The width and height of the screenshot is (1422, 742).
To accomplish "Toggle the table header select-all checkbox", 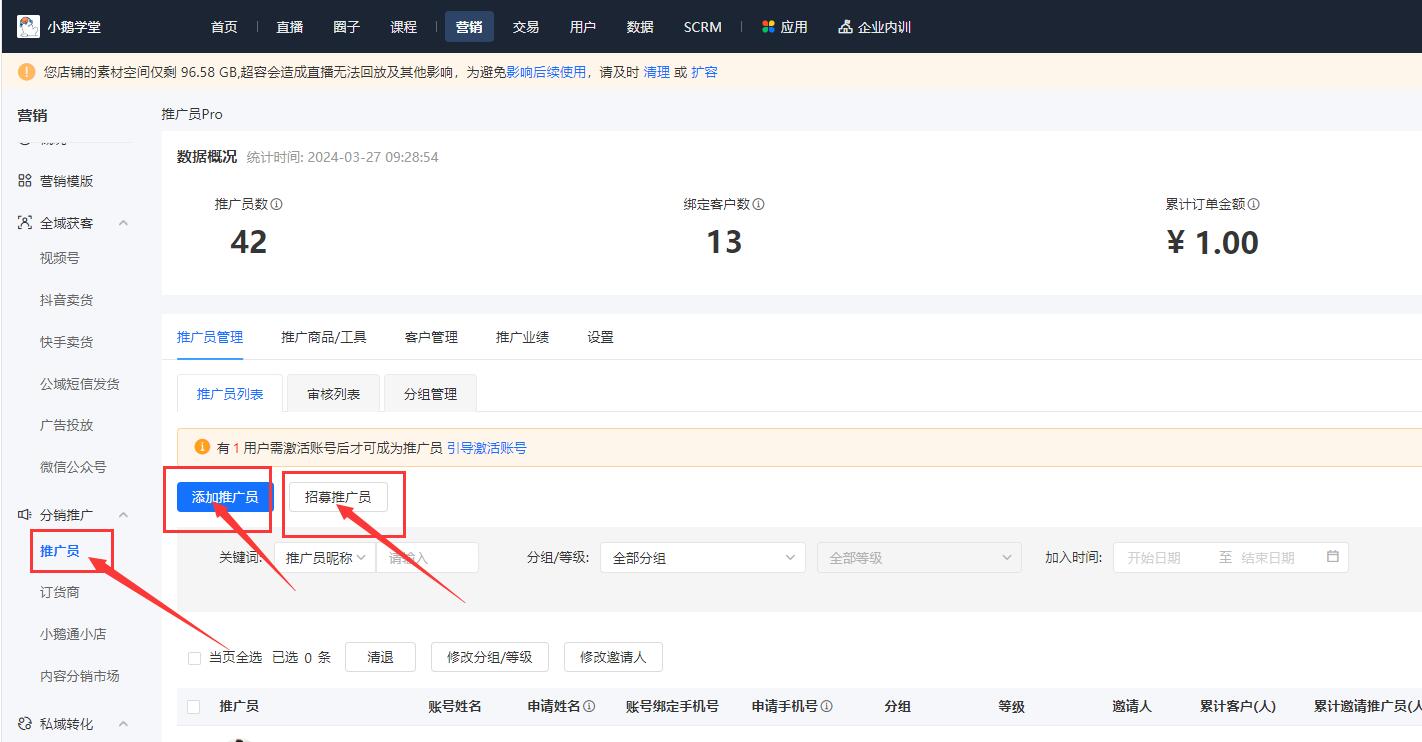I will 194,707.
